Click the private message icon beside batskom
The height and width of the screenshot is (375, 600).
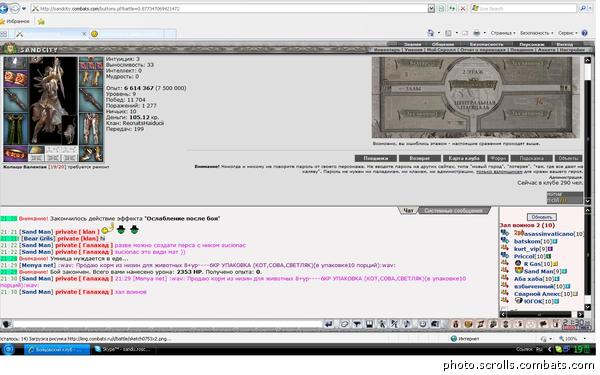coord(505,241)
